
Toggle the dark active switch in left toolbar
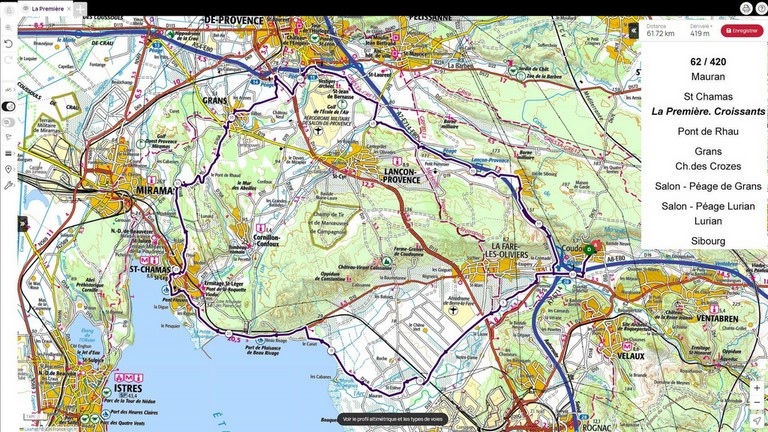pos(8,106)
